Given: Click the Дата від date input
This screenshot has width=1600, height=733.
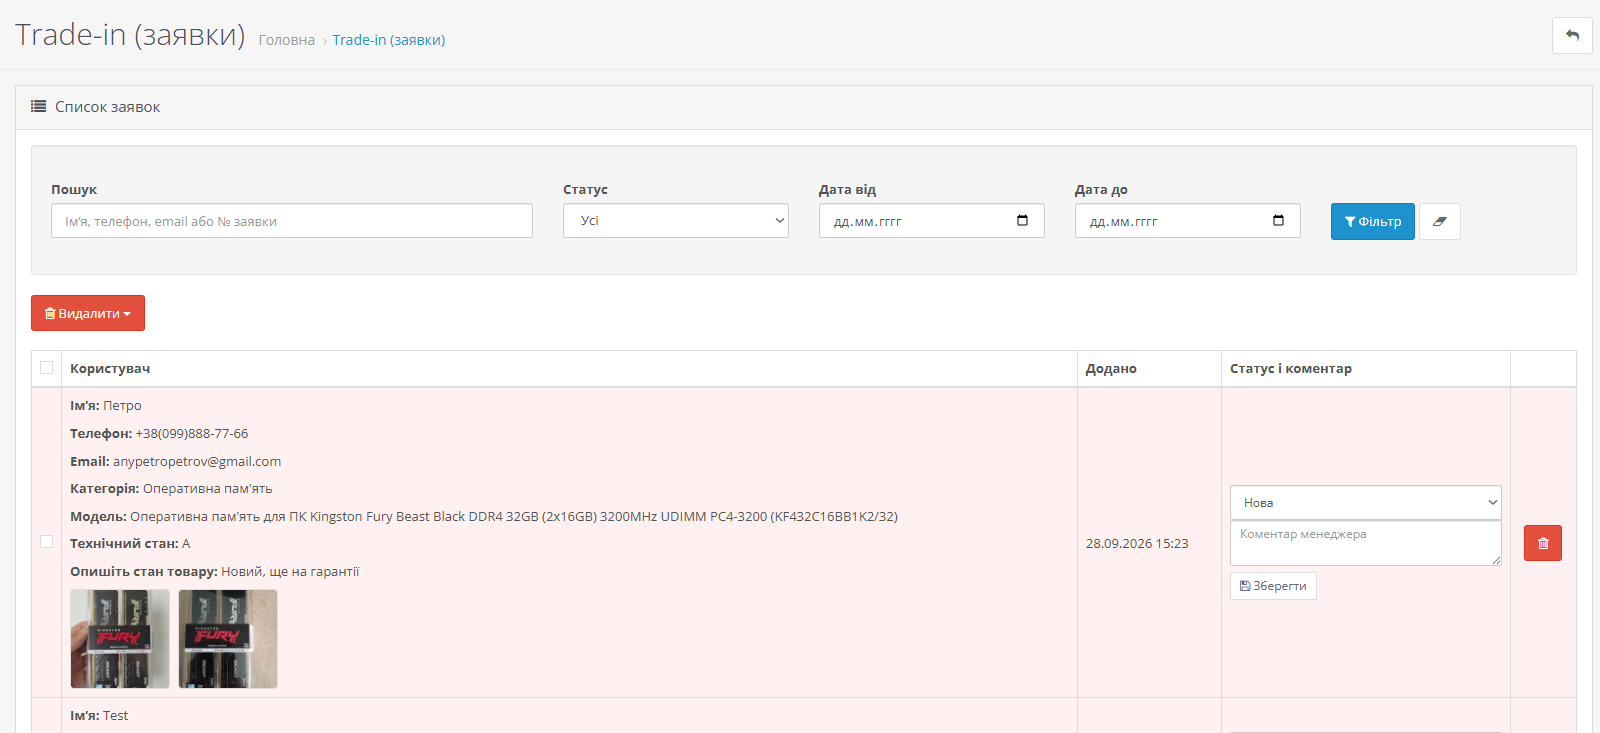Looking at the screenshot, I should (x=932, y=221).
